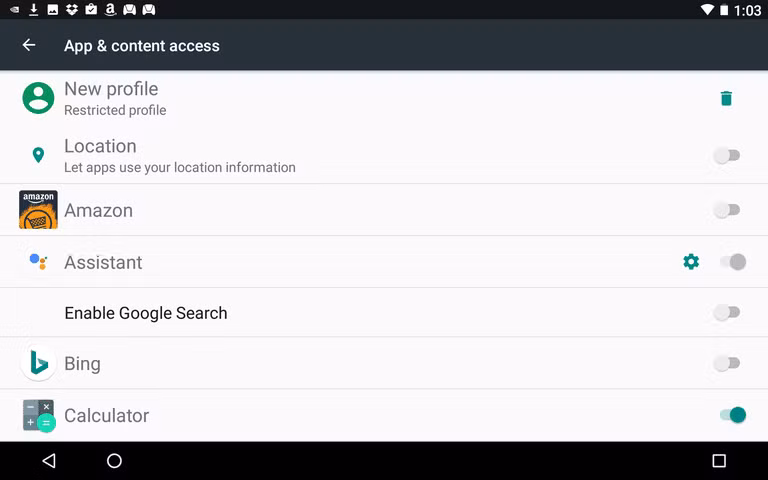768x480 pixels.
Task: Tap the Enable Google Search label
Action: (146, 313)
